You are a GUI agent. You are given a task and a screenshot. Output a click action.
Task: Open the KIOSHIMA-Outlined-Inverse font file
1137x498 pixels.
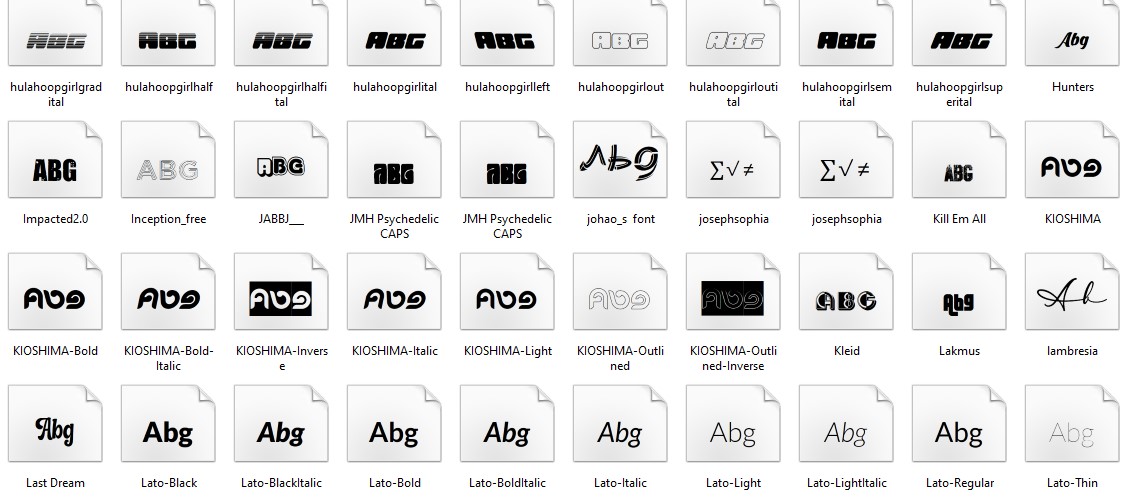733,300
